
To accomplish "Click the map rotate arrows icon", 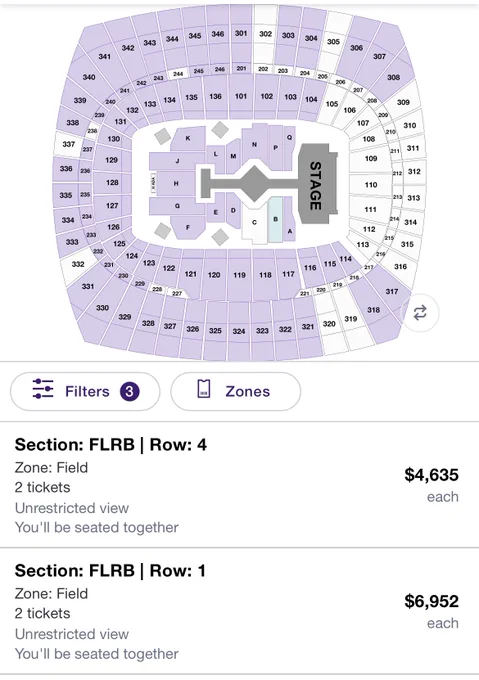I will pos(420,313).
